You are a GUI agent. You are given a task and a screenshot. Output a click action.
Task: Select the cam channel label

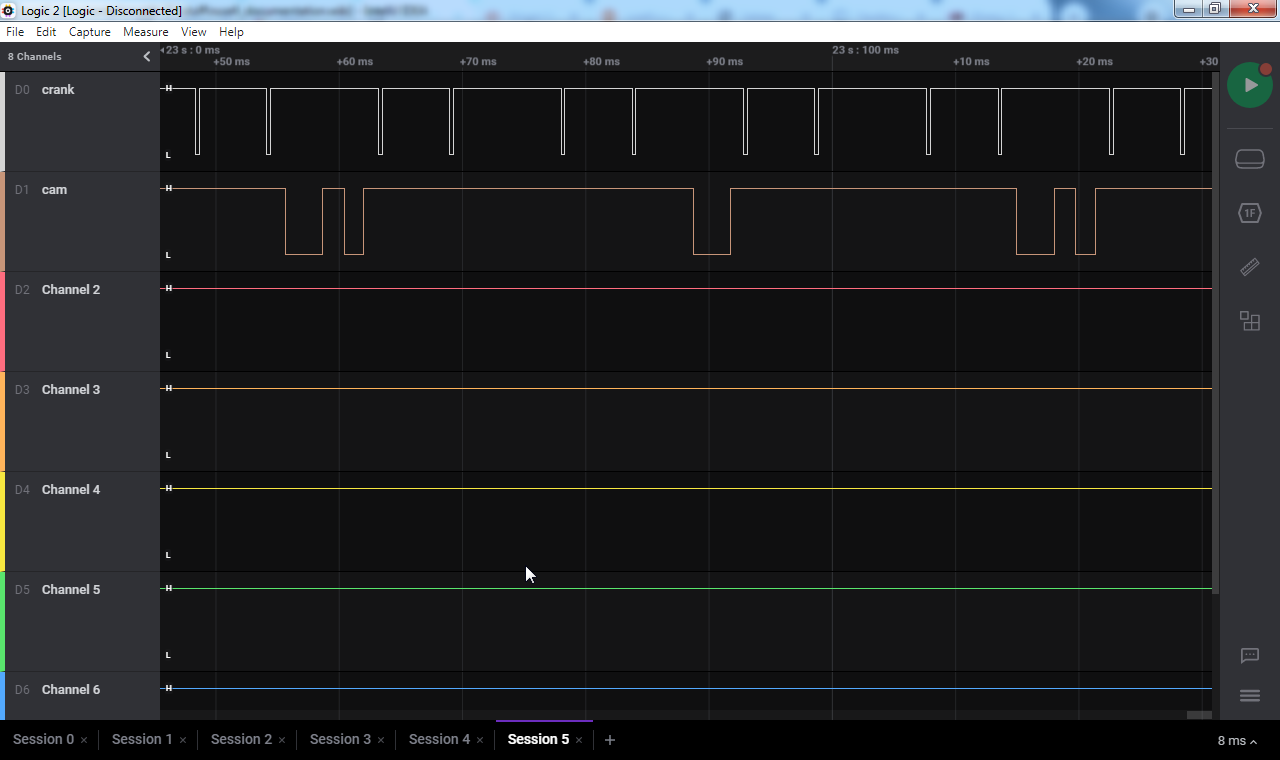point(54,190)
